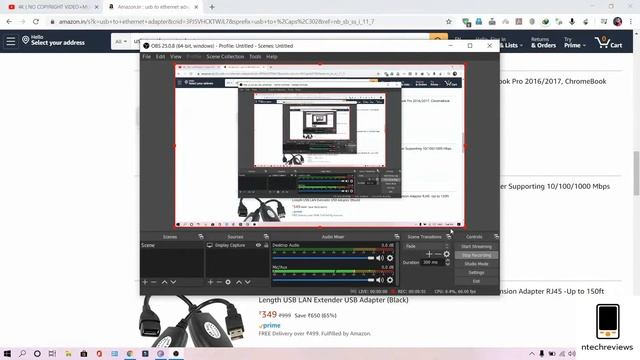640x360 pixels.
Task: Open Task View on the taskbar
Action: point(52,353)
